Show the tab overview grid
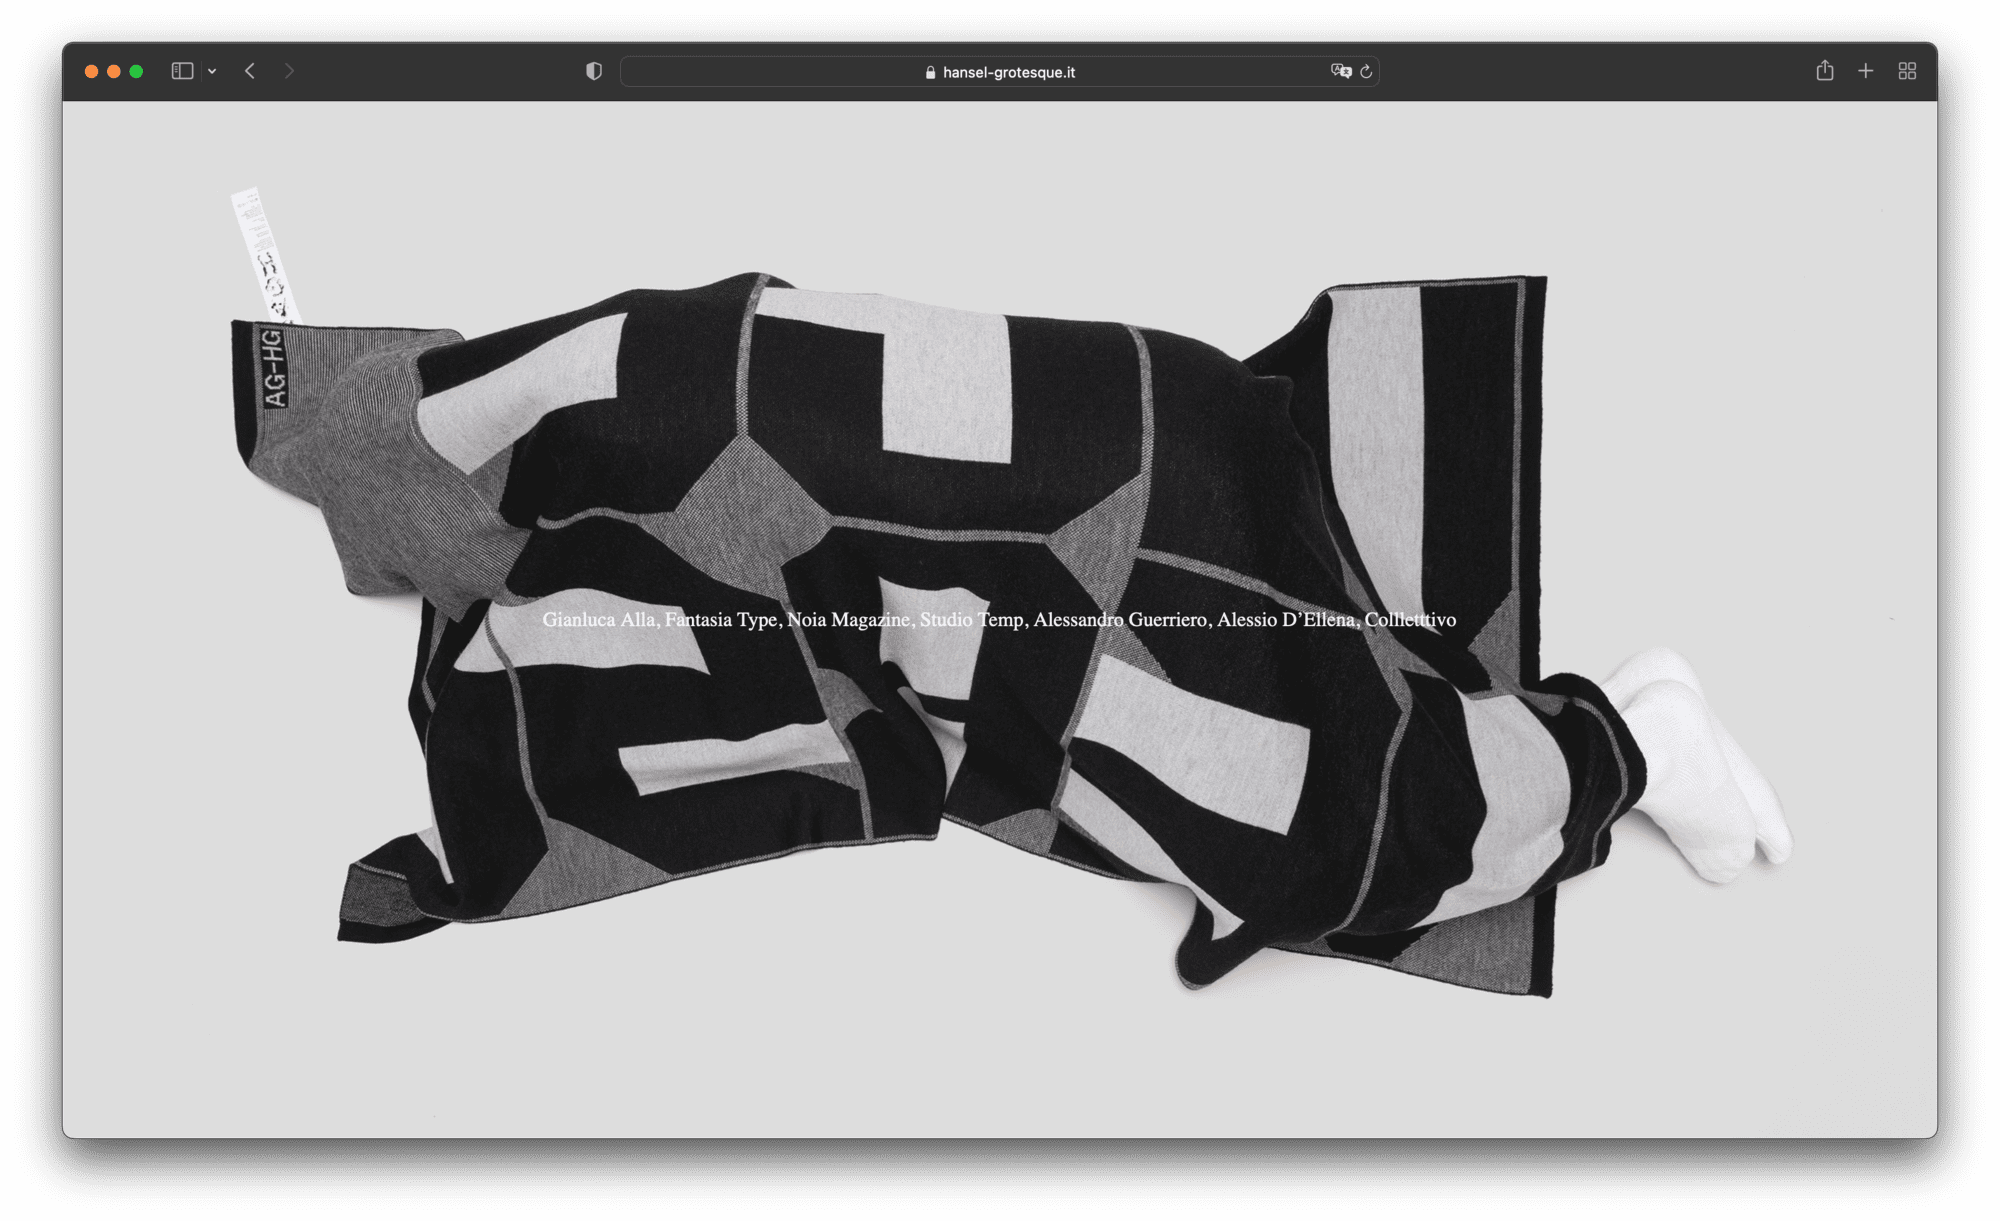 pyautogui.click(x=1907, y=71)
